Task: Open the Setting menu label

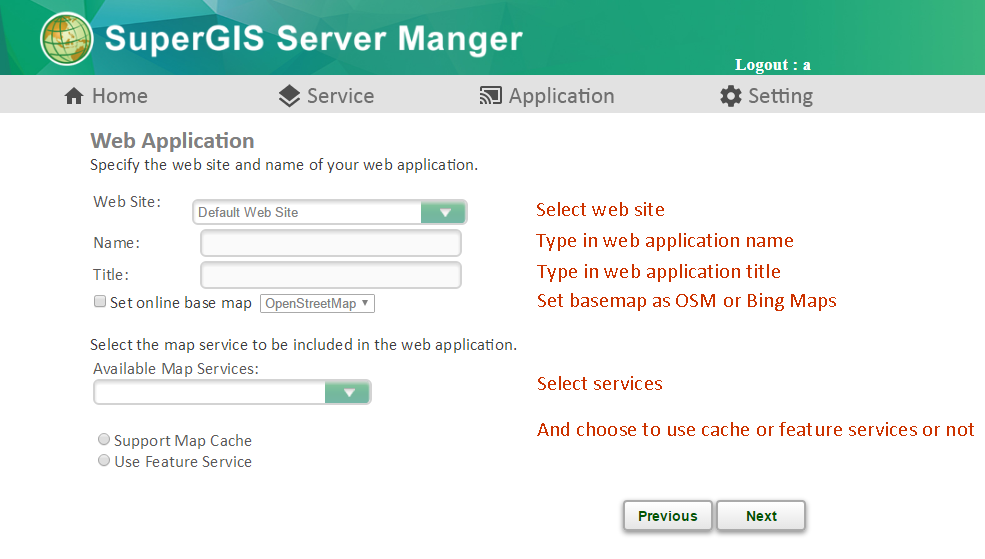Action: 780,96
